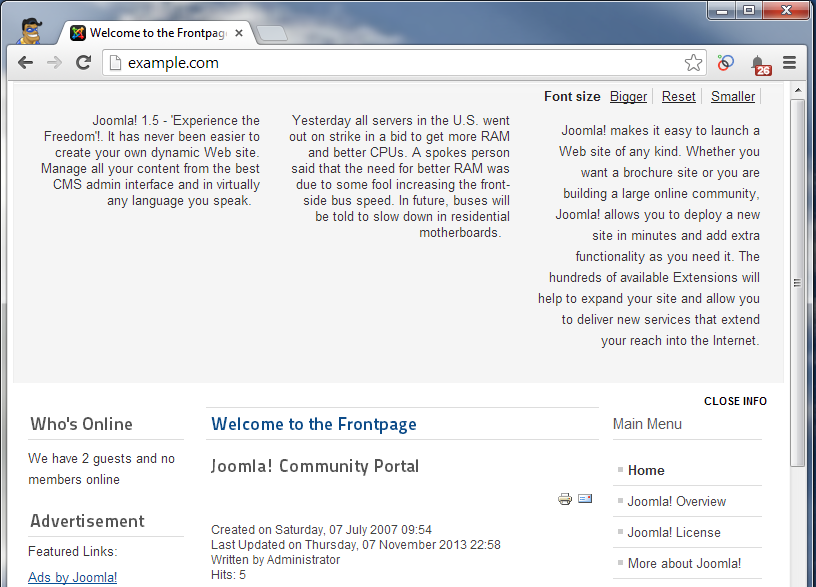Open the notification bell extension showing 26

click(760, 65)
